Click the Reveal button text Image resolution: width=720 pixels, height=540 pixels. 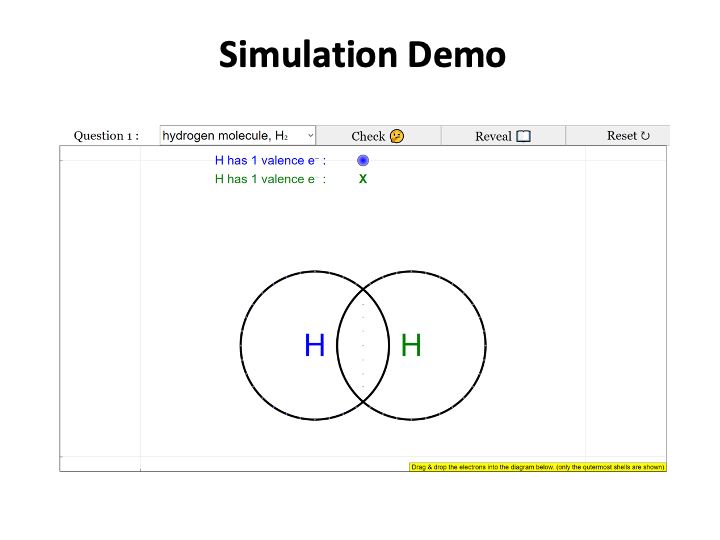493,136
